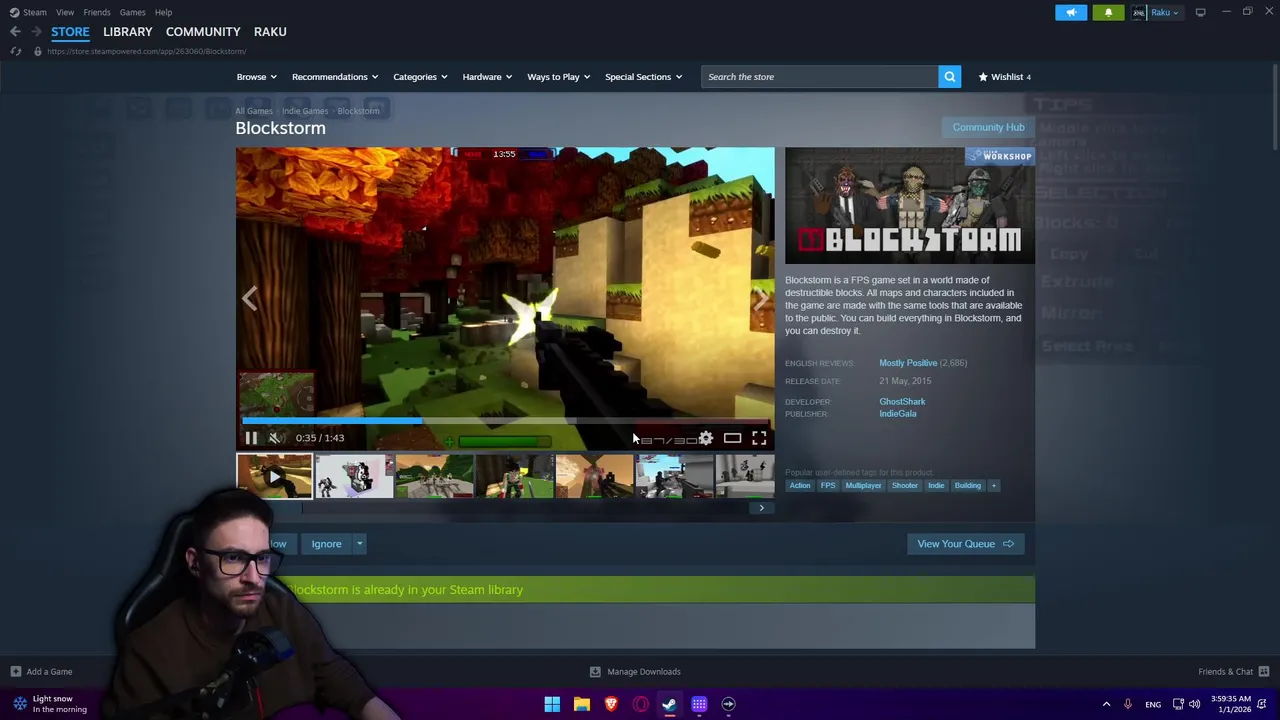Open the Windows Start menu

tap(552, 704)
